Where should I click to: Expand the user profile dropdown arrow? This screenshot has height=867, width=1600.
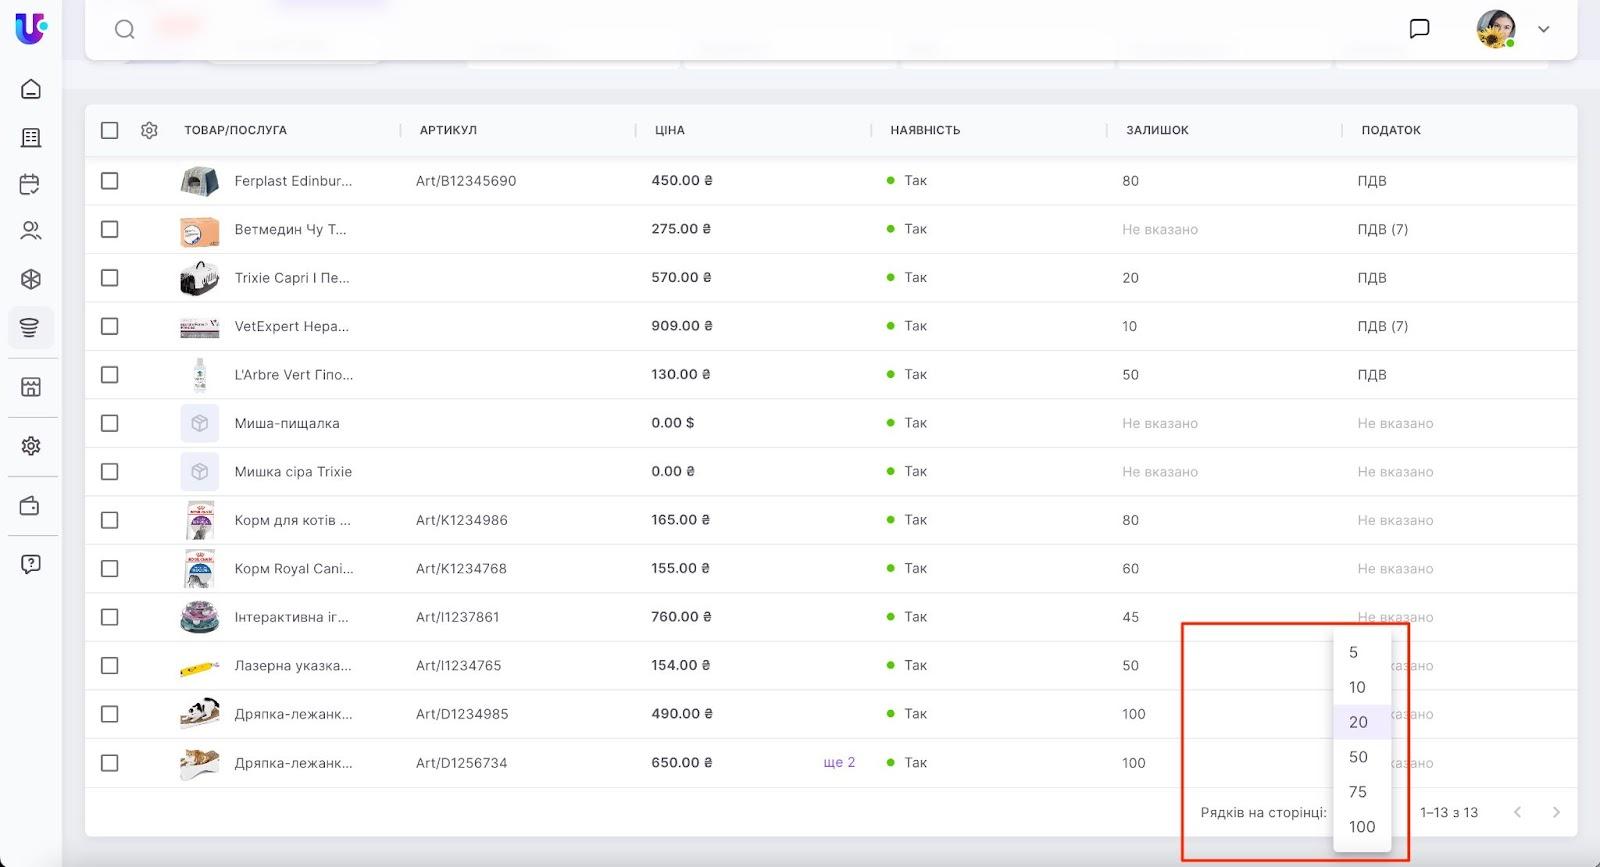point(1543,29)
